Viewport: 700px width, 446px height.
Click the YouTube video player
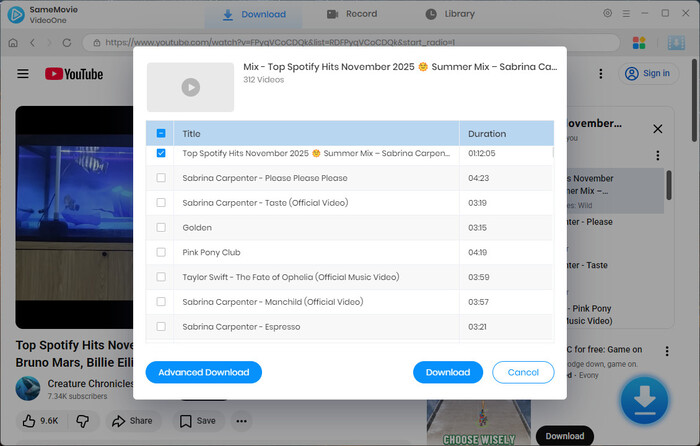coord(74,217)
